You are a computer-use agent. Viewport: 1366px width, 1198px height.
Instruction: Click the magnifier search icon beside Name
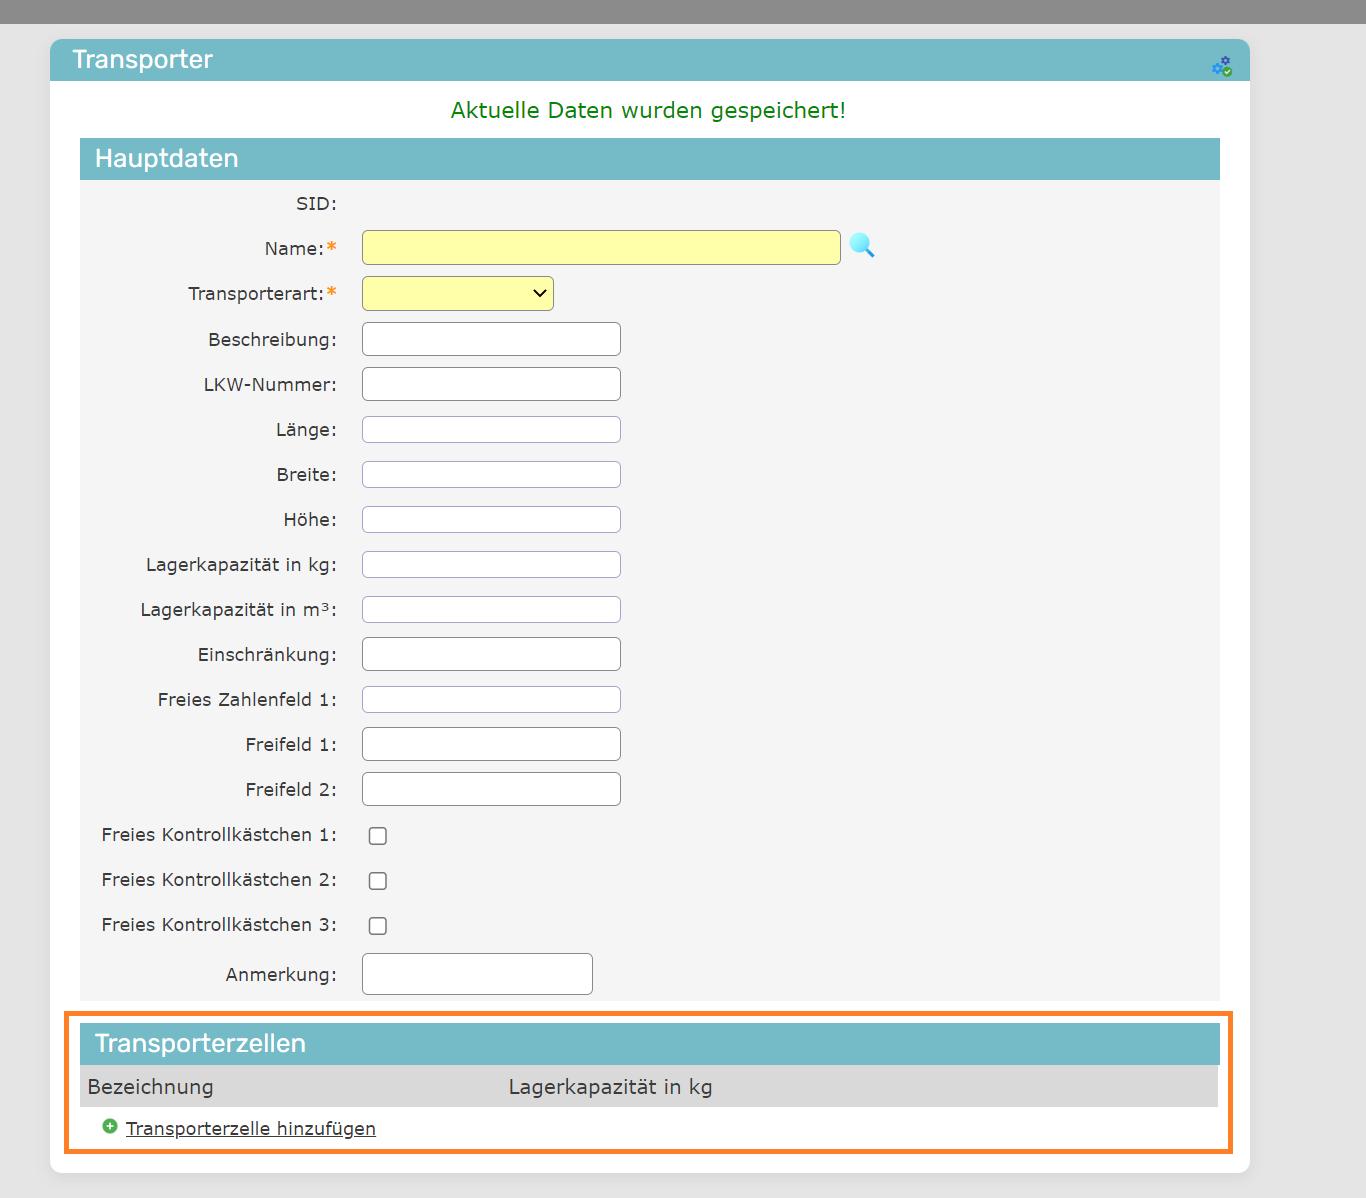[x=861, y=245]
